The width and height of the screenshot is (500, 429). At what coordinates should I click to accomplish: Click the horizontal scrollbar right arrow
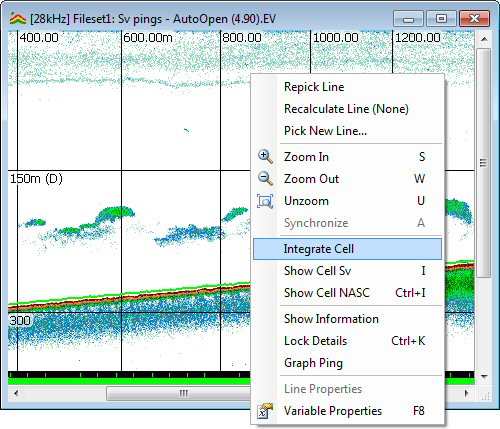tap(466, 393)
